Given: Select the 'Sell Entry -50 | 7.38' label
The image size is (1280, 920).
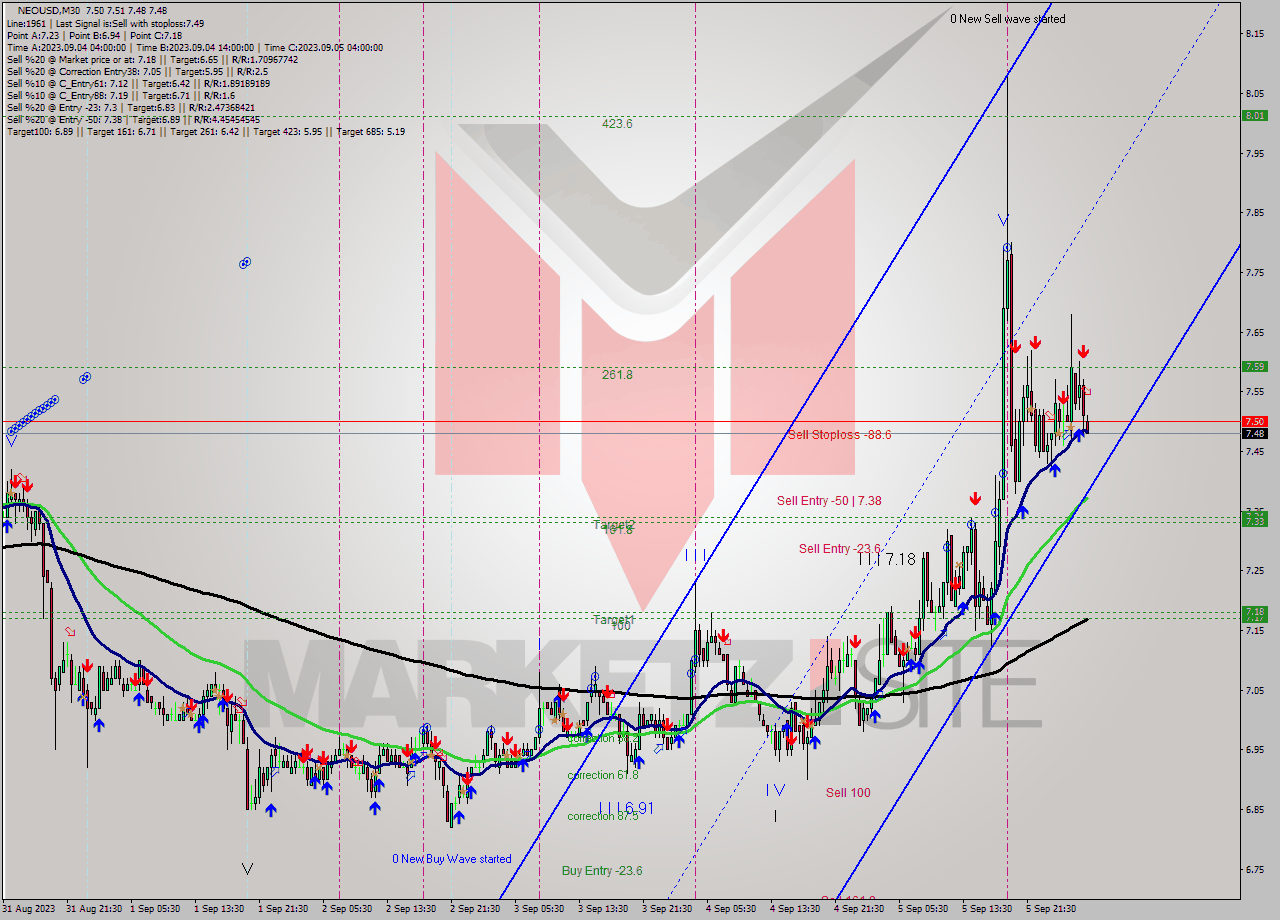Looking at the screenshot, I should [x=829, y=501].
